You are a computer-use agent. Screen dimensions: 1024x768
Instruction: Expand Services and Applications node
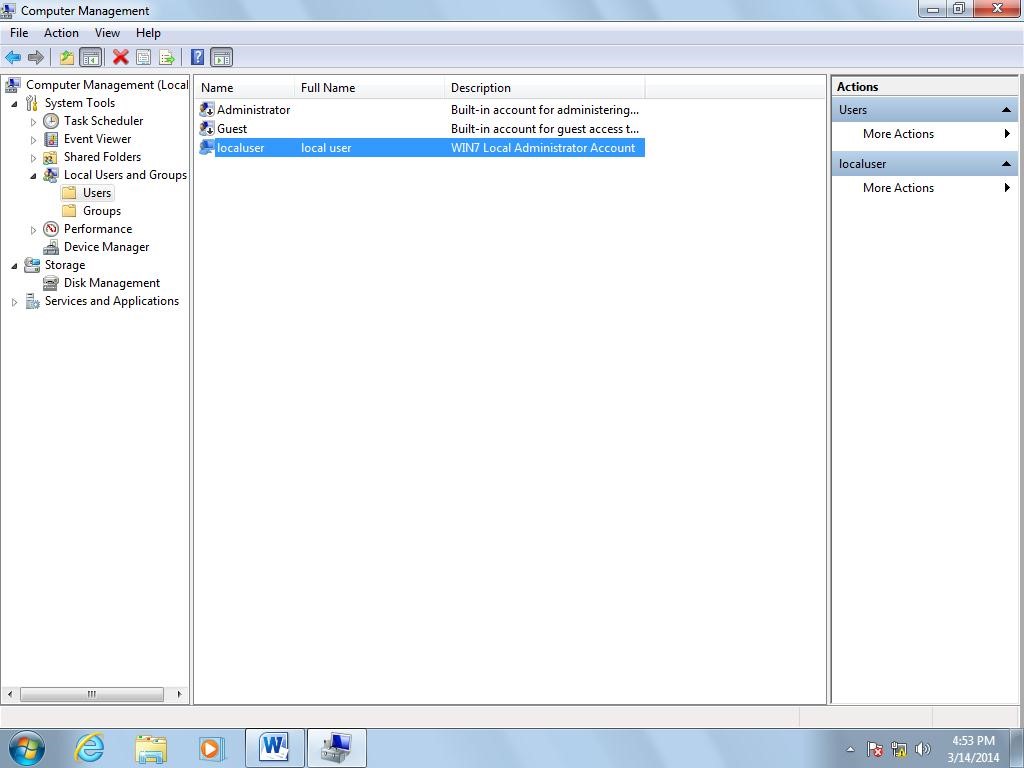[x=14, y=302]
